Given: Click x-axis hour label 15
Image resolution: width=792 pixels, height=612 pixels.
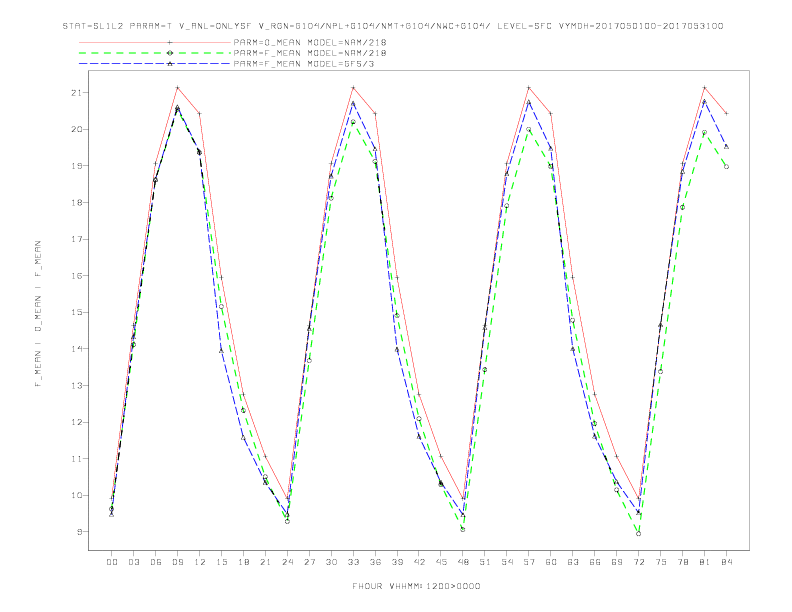Looking at the screenshot, I should (221, 562).
